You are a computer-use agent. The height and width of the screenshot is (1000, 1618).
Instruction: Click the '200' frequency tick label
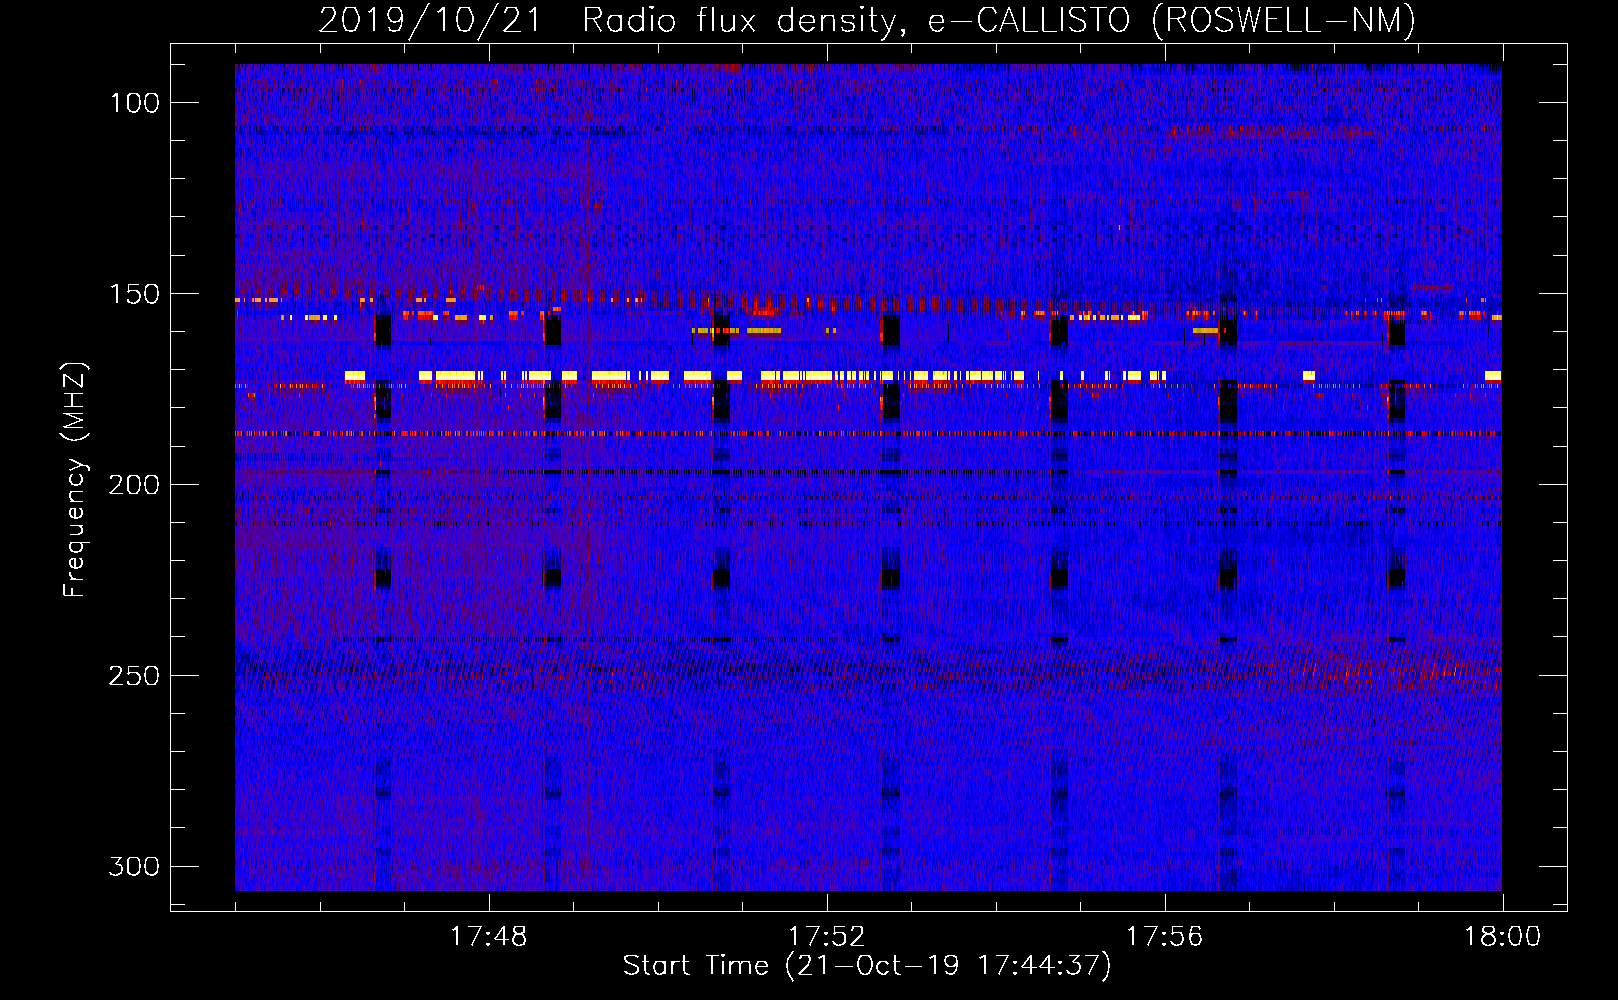(134, 485)
